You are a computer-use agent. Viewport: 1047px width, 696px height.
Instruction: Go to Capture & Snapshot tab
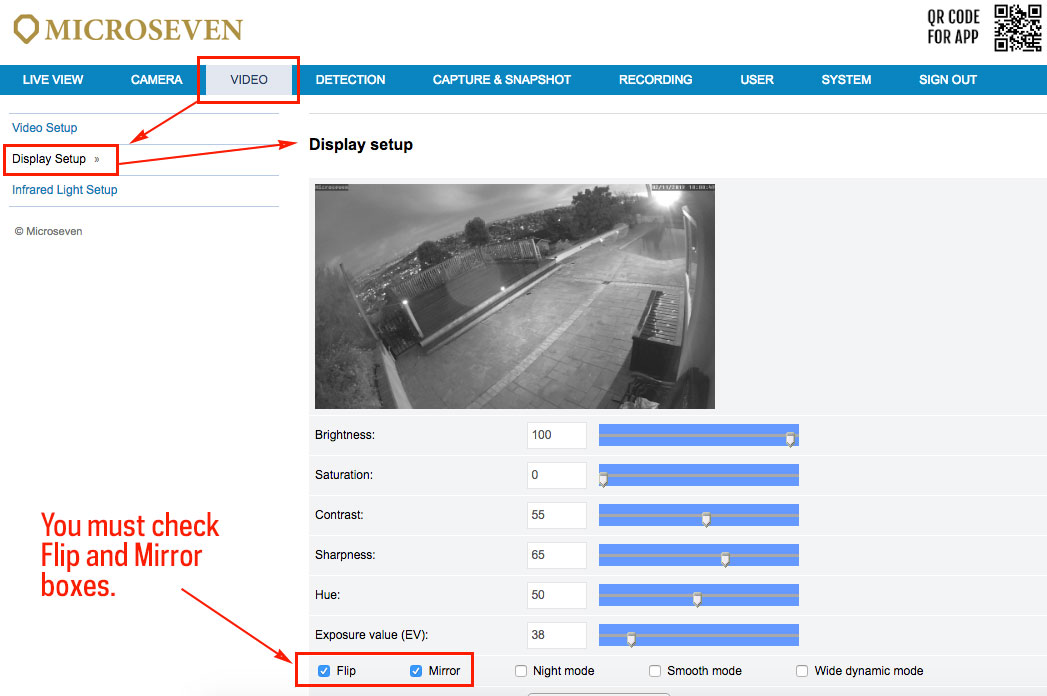coord(502,80)
